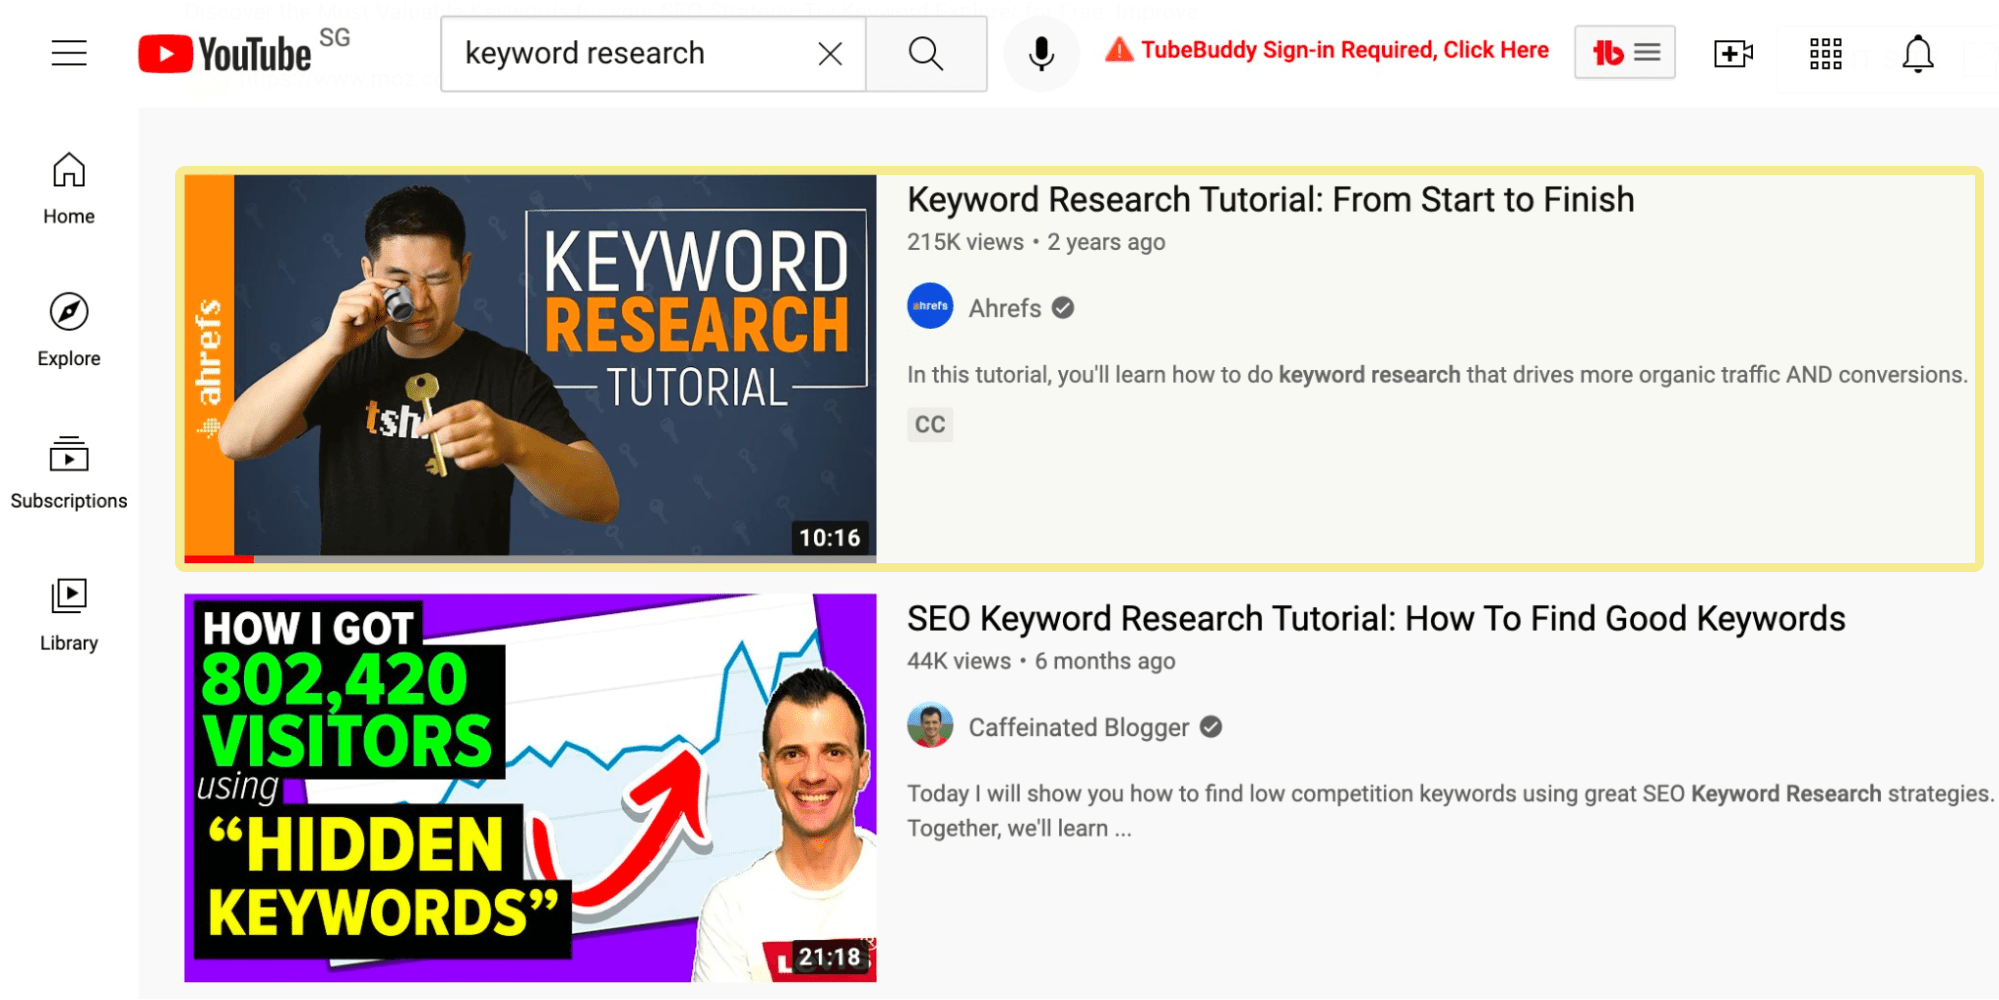The width and height of the screenshot is (1999, 1000).
Task: Open Library in the sidebar
Action: point(69,614)
